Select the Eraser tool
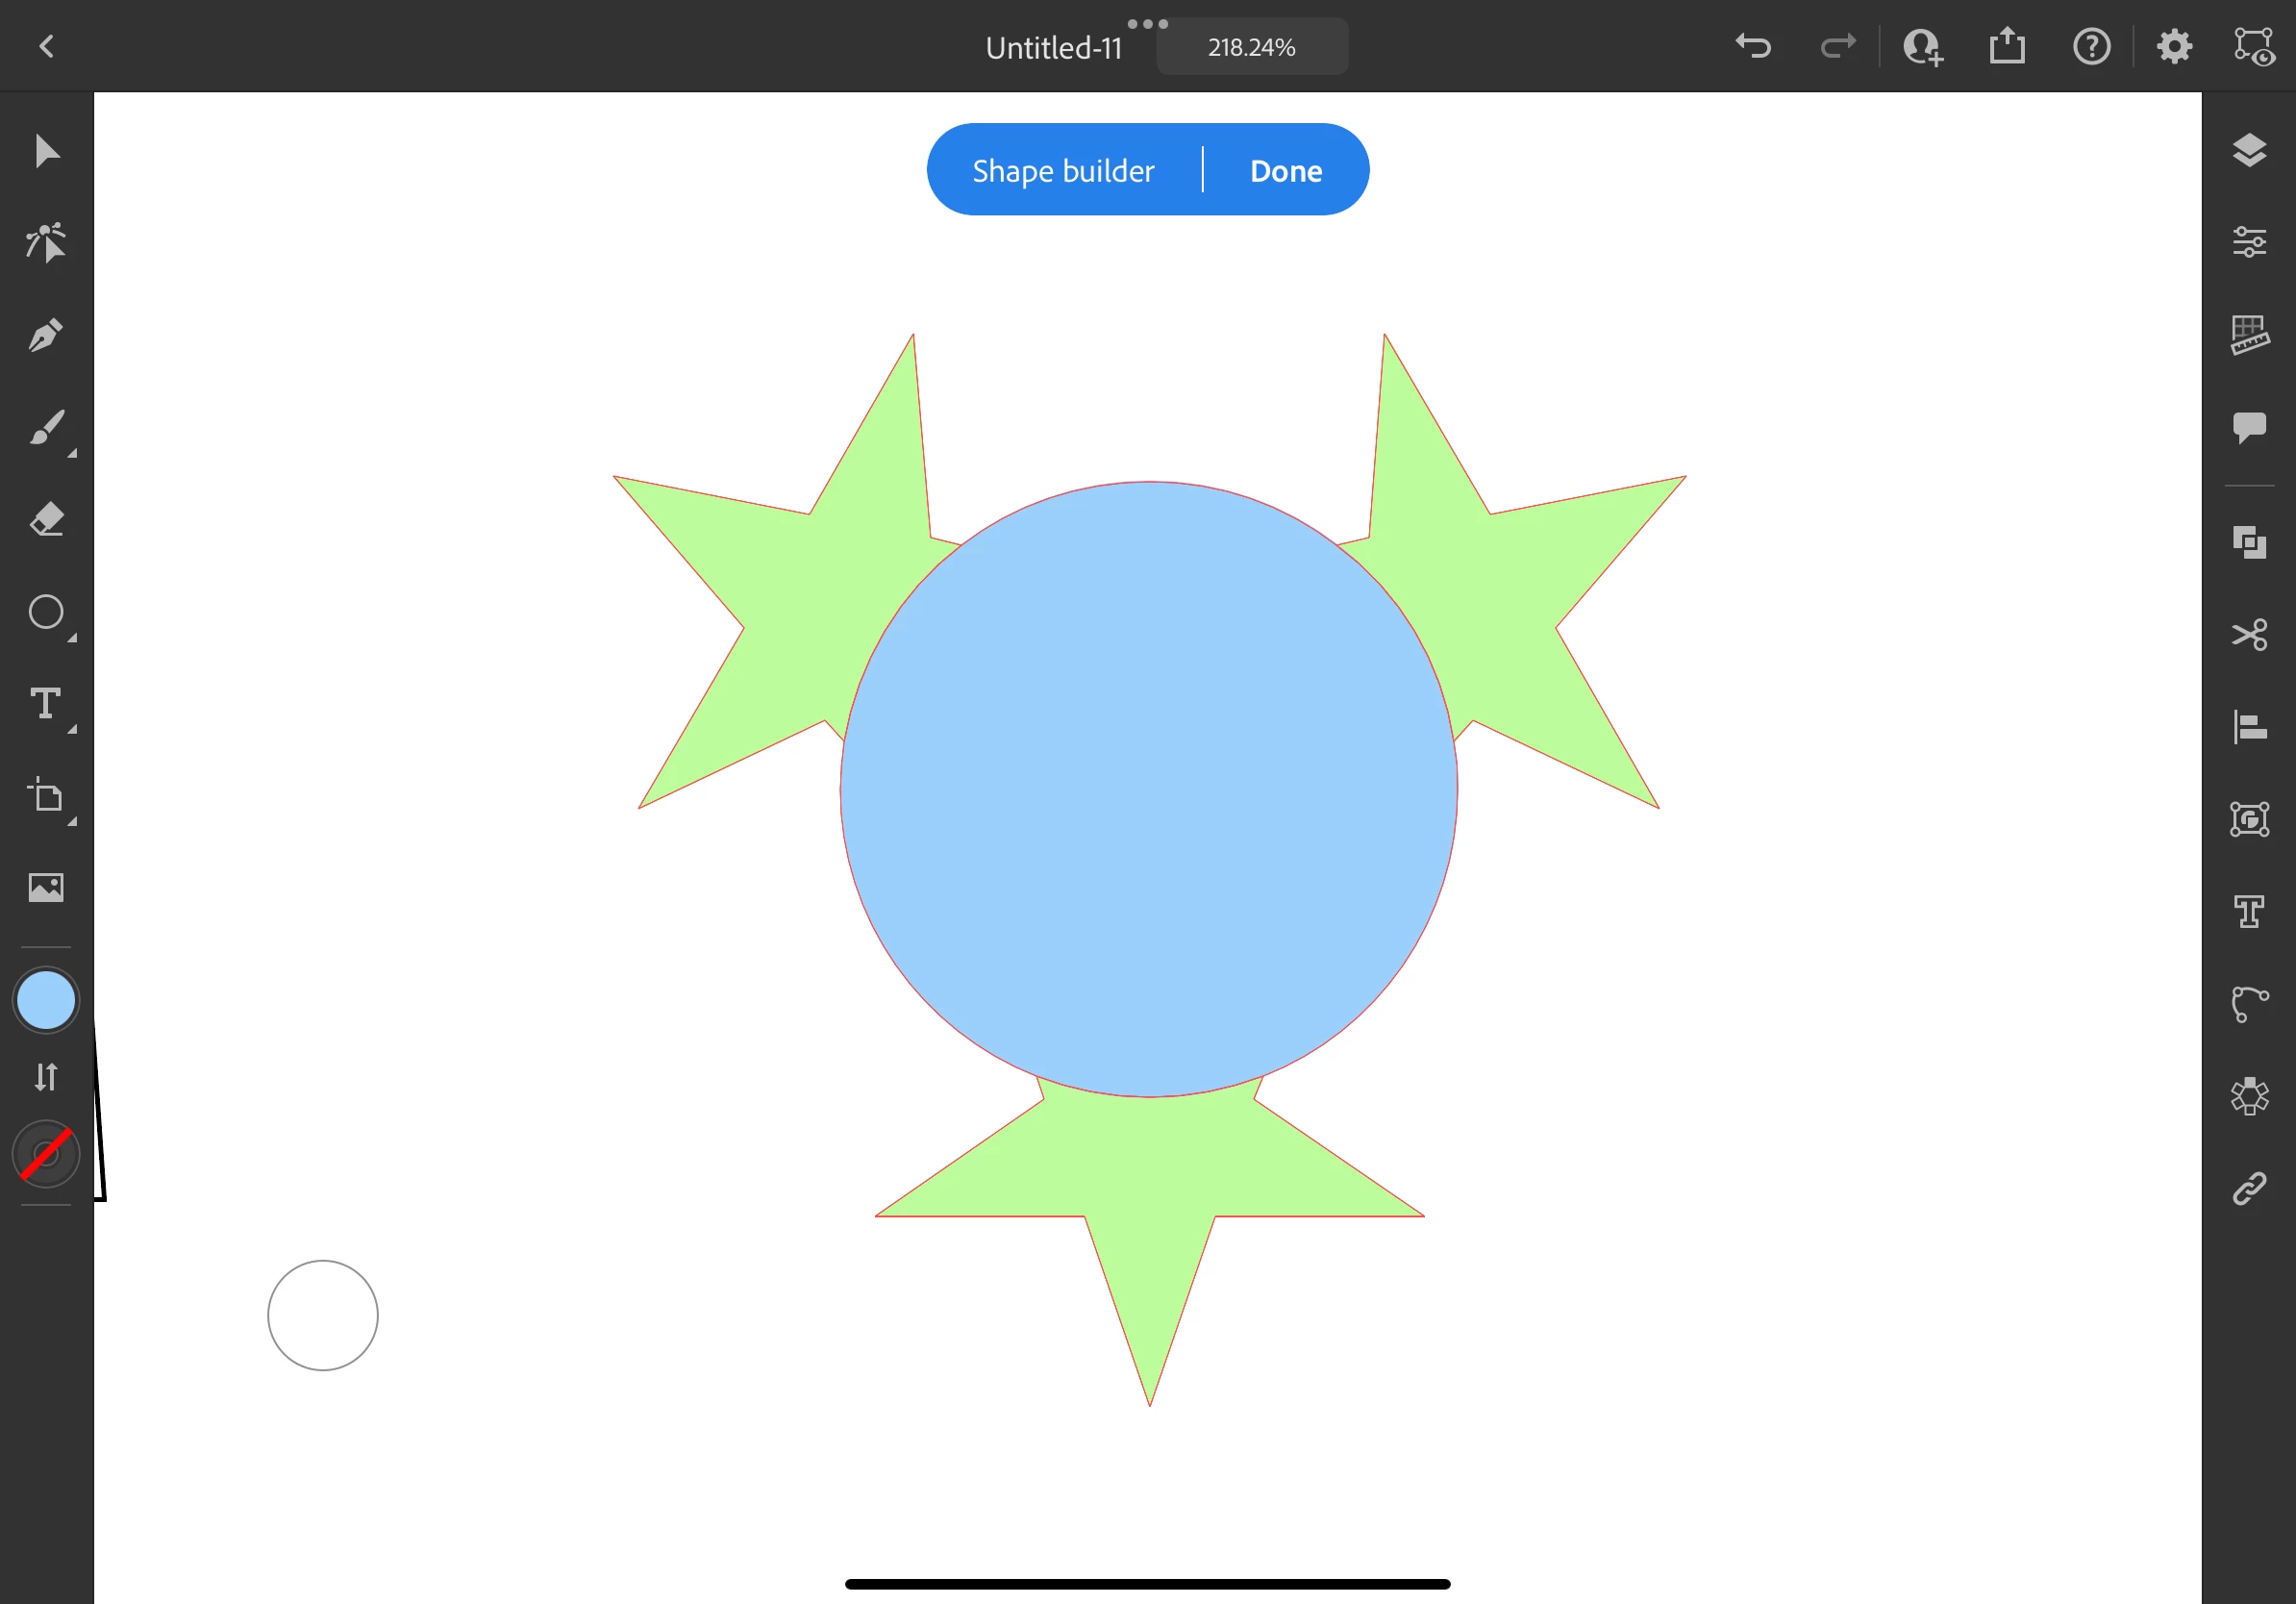The image size is (2296, 1604). tap(46, 520)
